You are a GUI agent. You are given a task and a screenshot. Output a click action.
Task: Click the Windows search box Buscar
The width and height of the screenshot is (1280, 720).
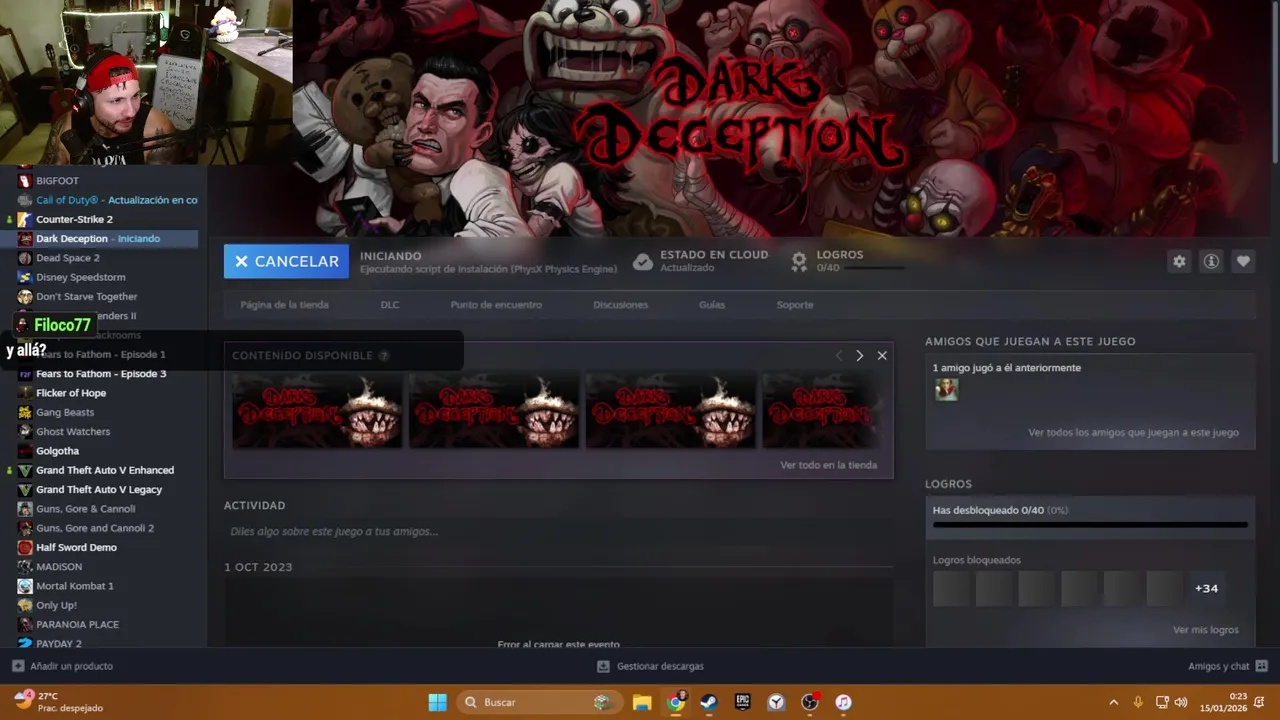pos(538,702)
